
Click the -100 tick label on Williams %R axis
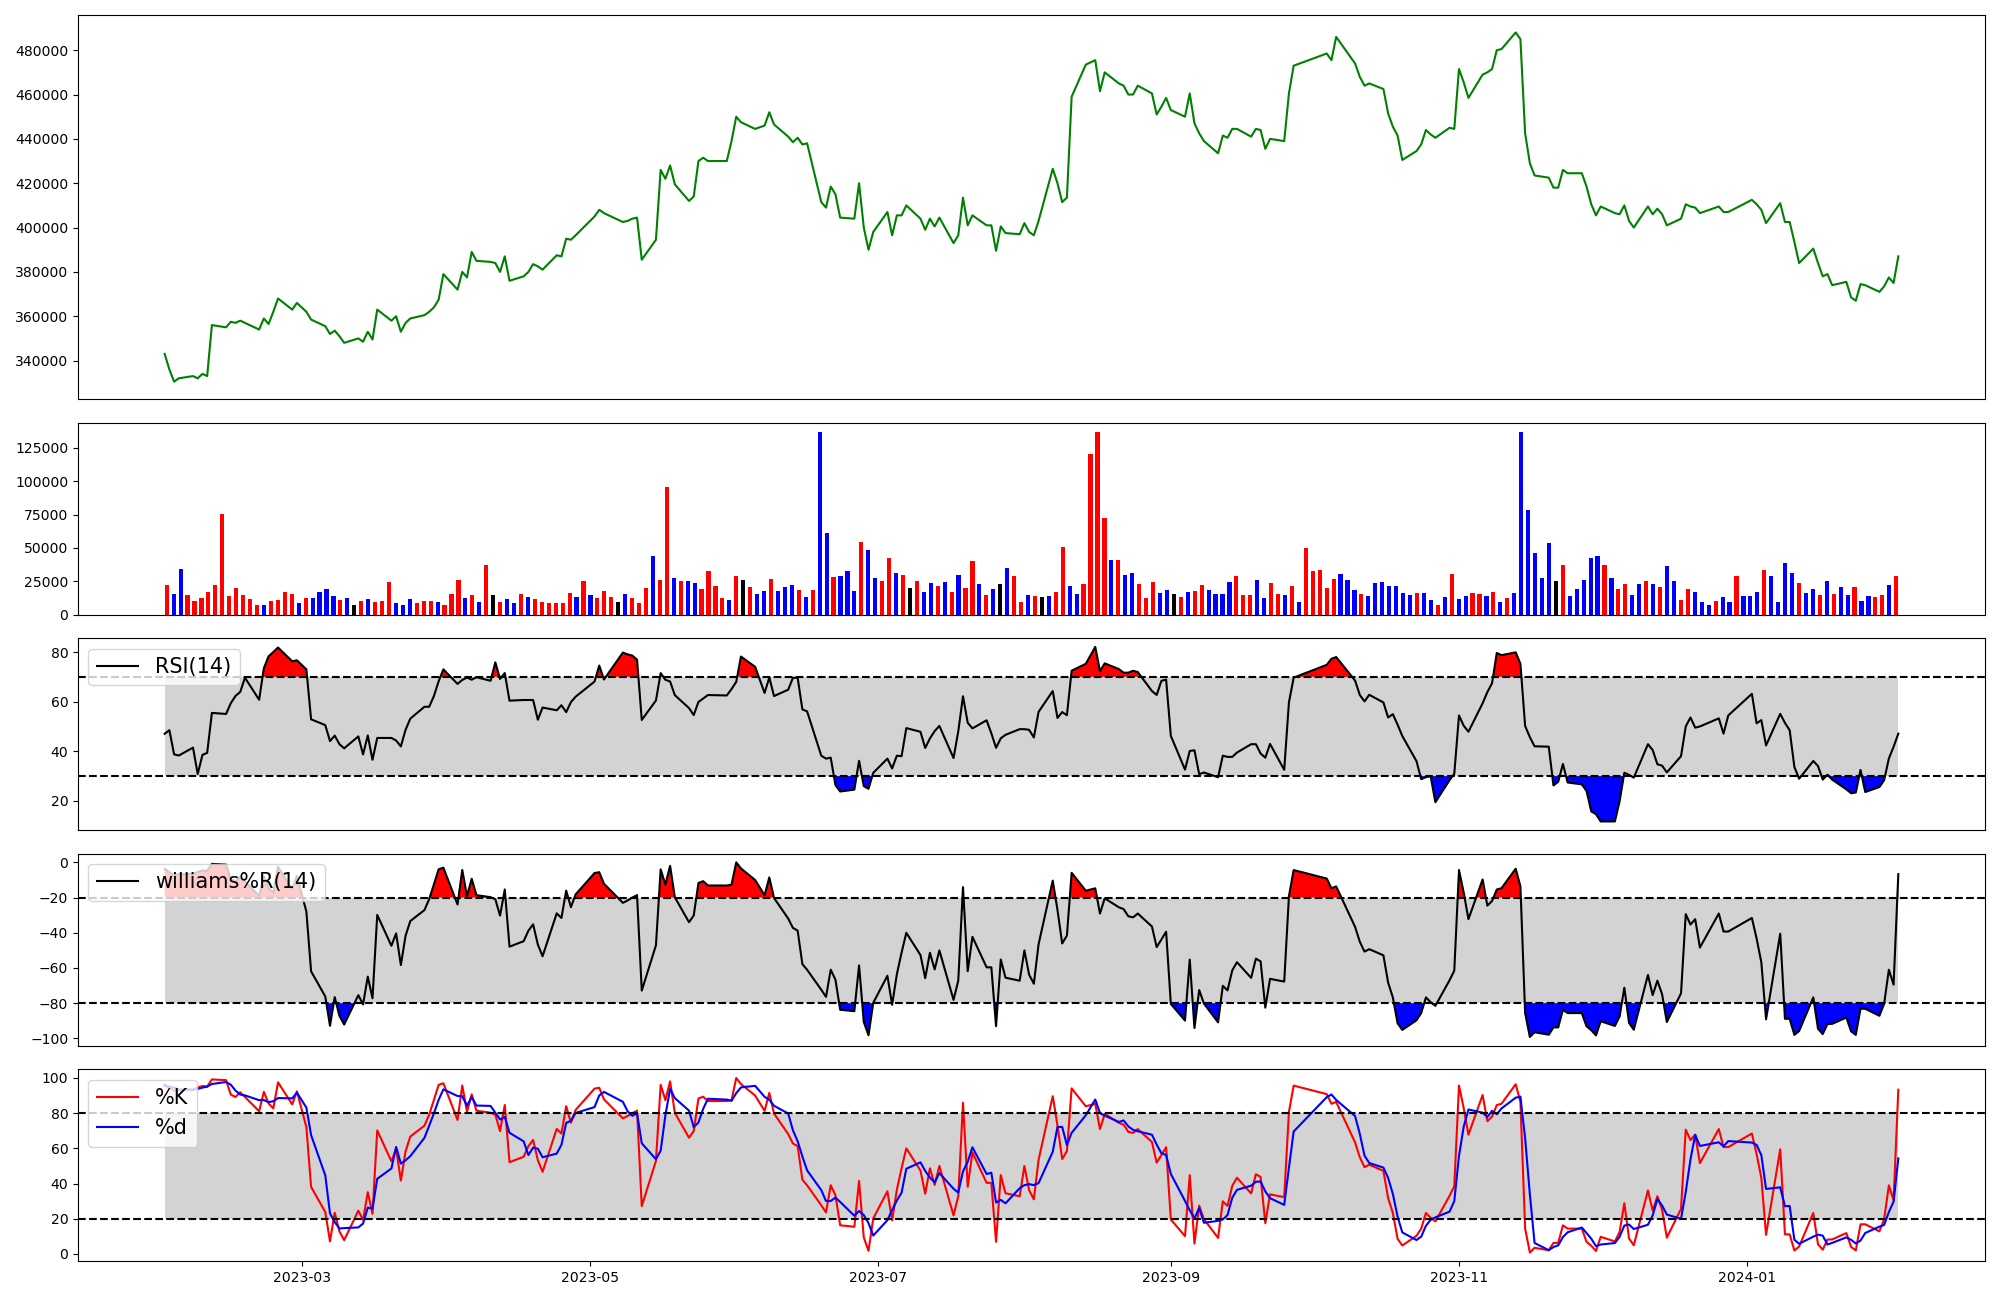(50, 1039)
